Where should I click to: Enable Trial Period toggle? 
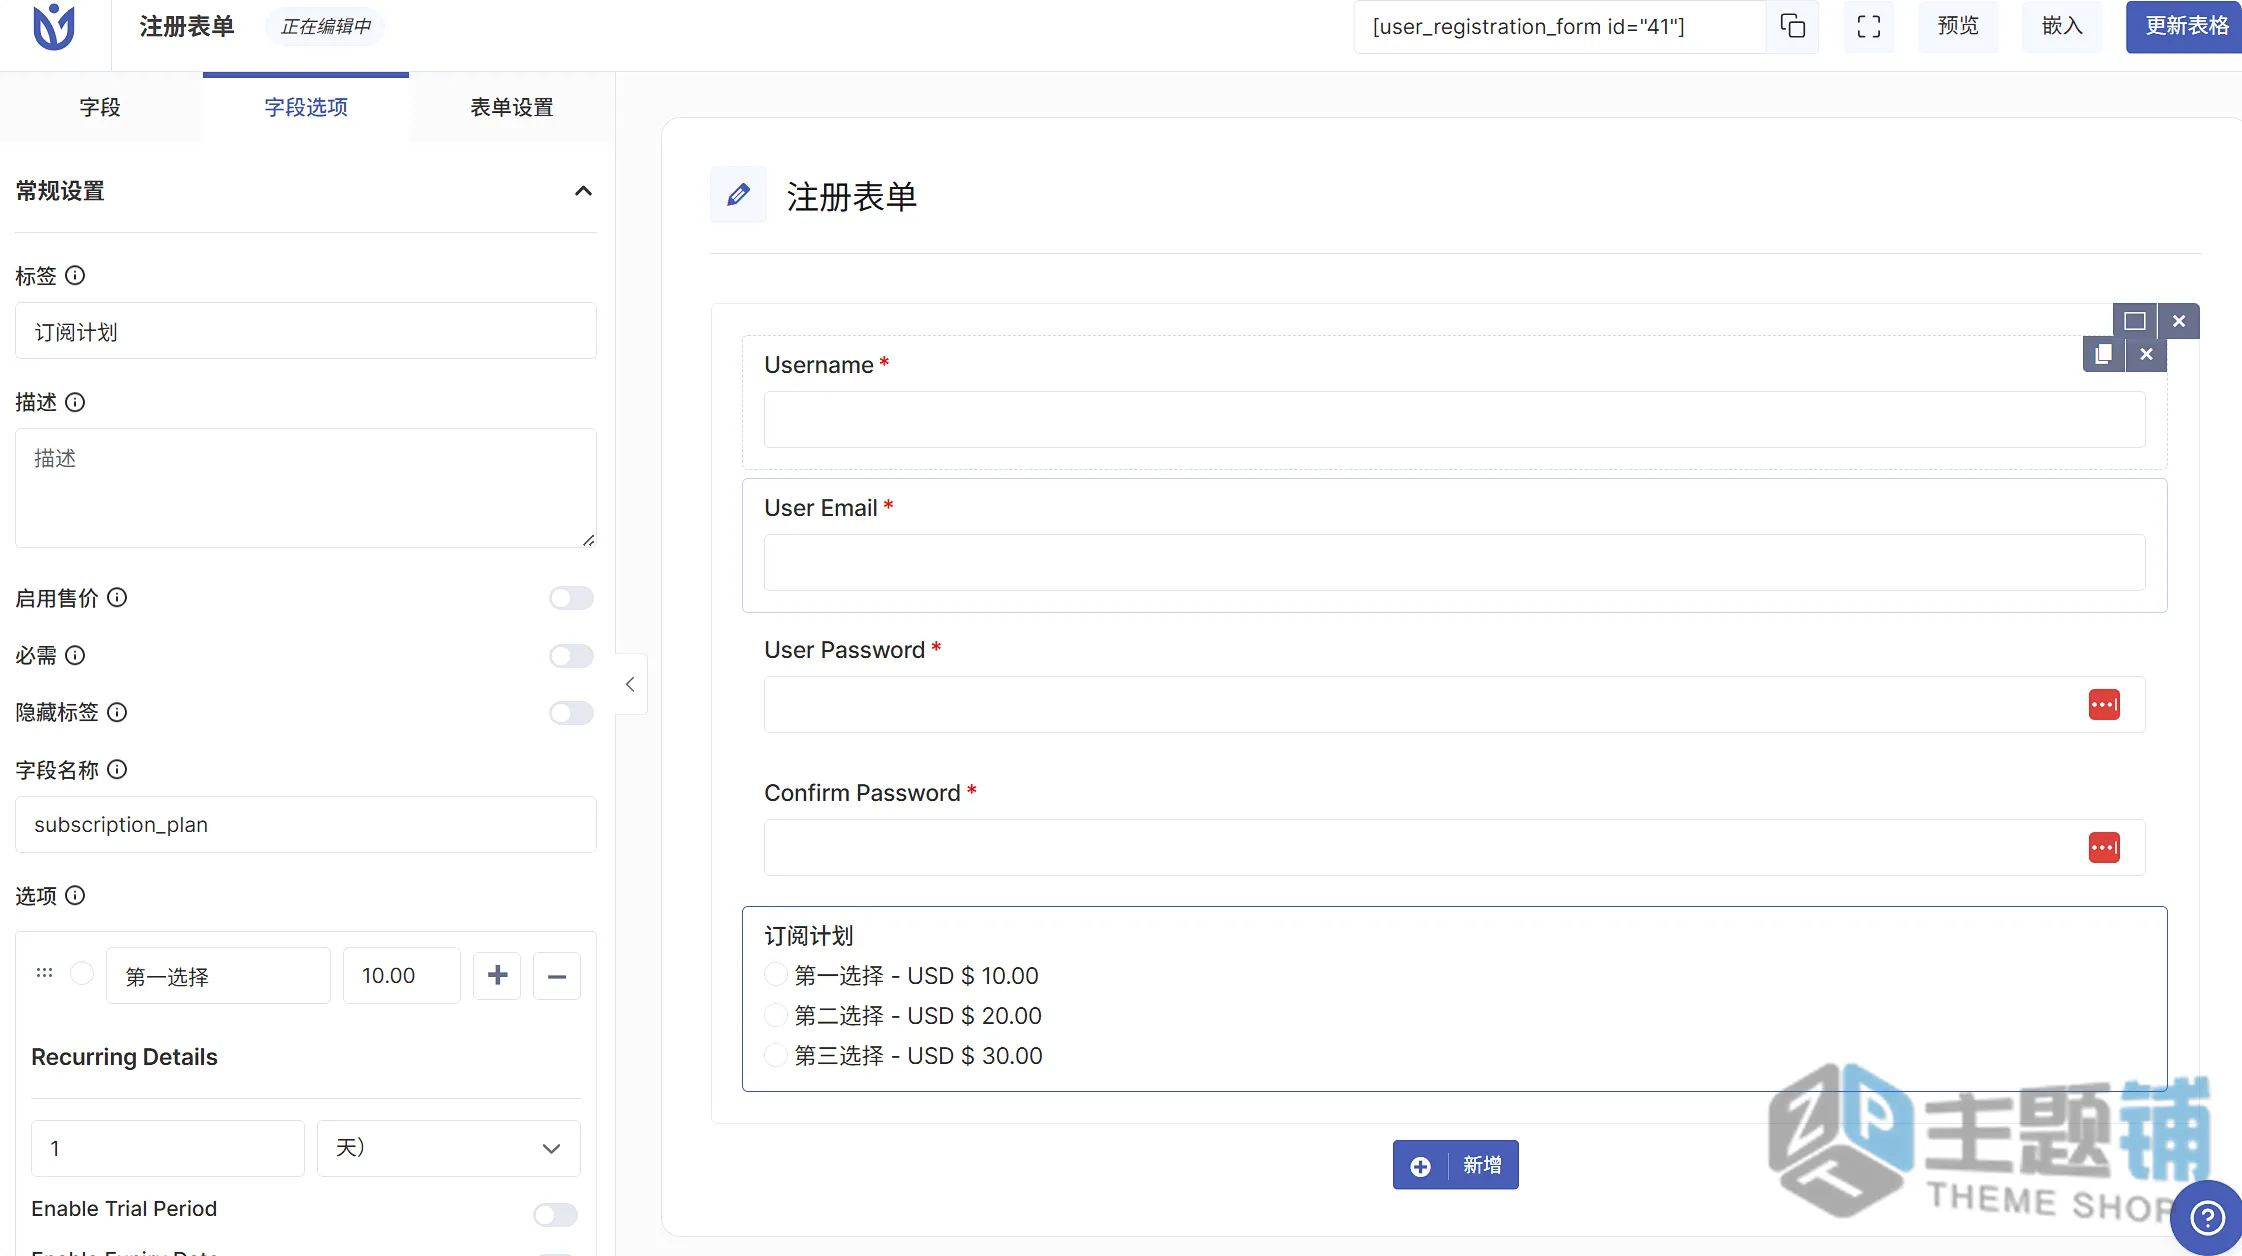point(555,1214)
